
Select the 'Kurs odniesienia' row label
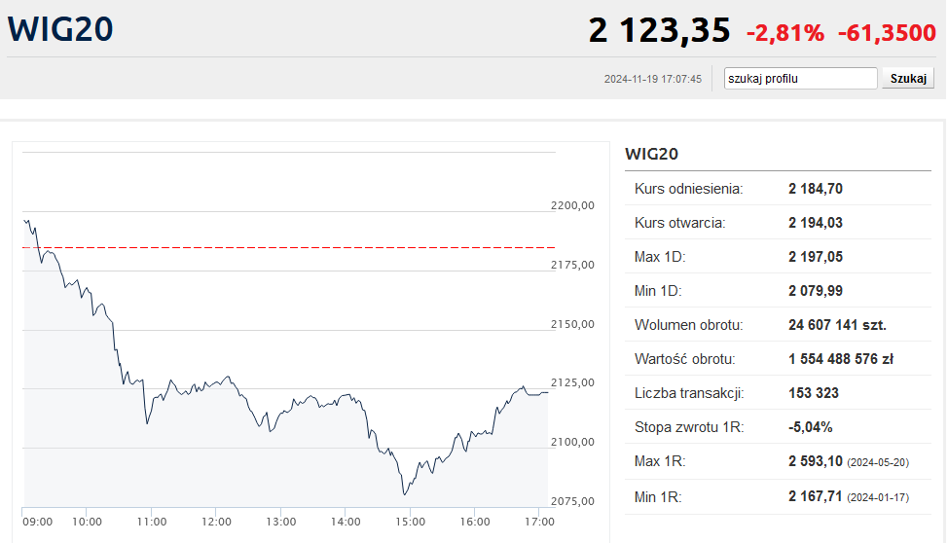tap(689, 188)
